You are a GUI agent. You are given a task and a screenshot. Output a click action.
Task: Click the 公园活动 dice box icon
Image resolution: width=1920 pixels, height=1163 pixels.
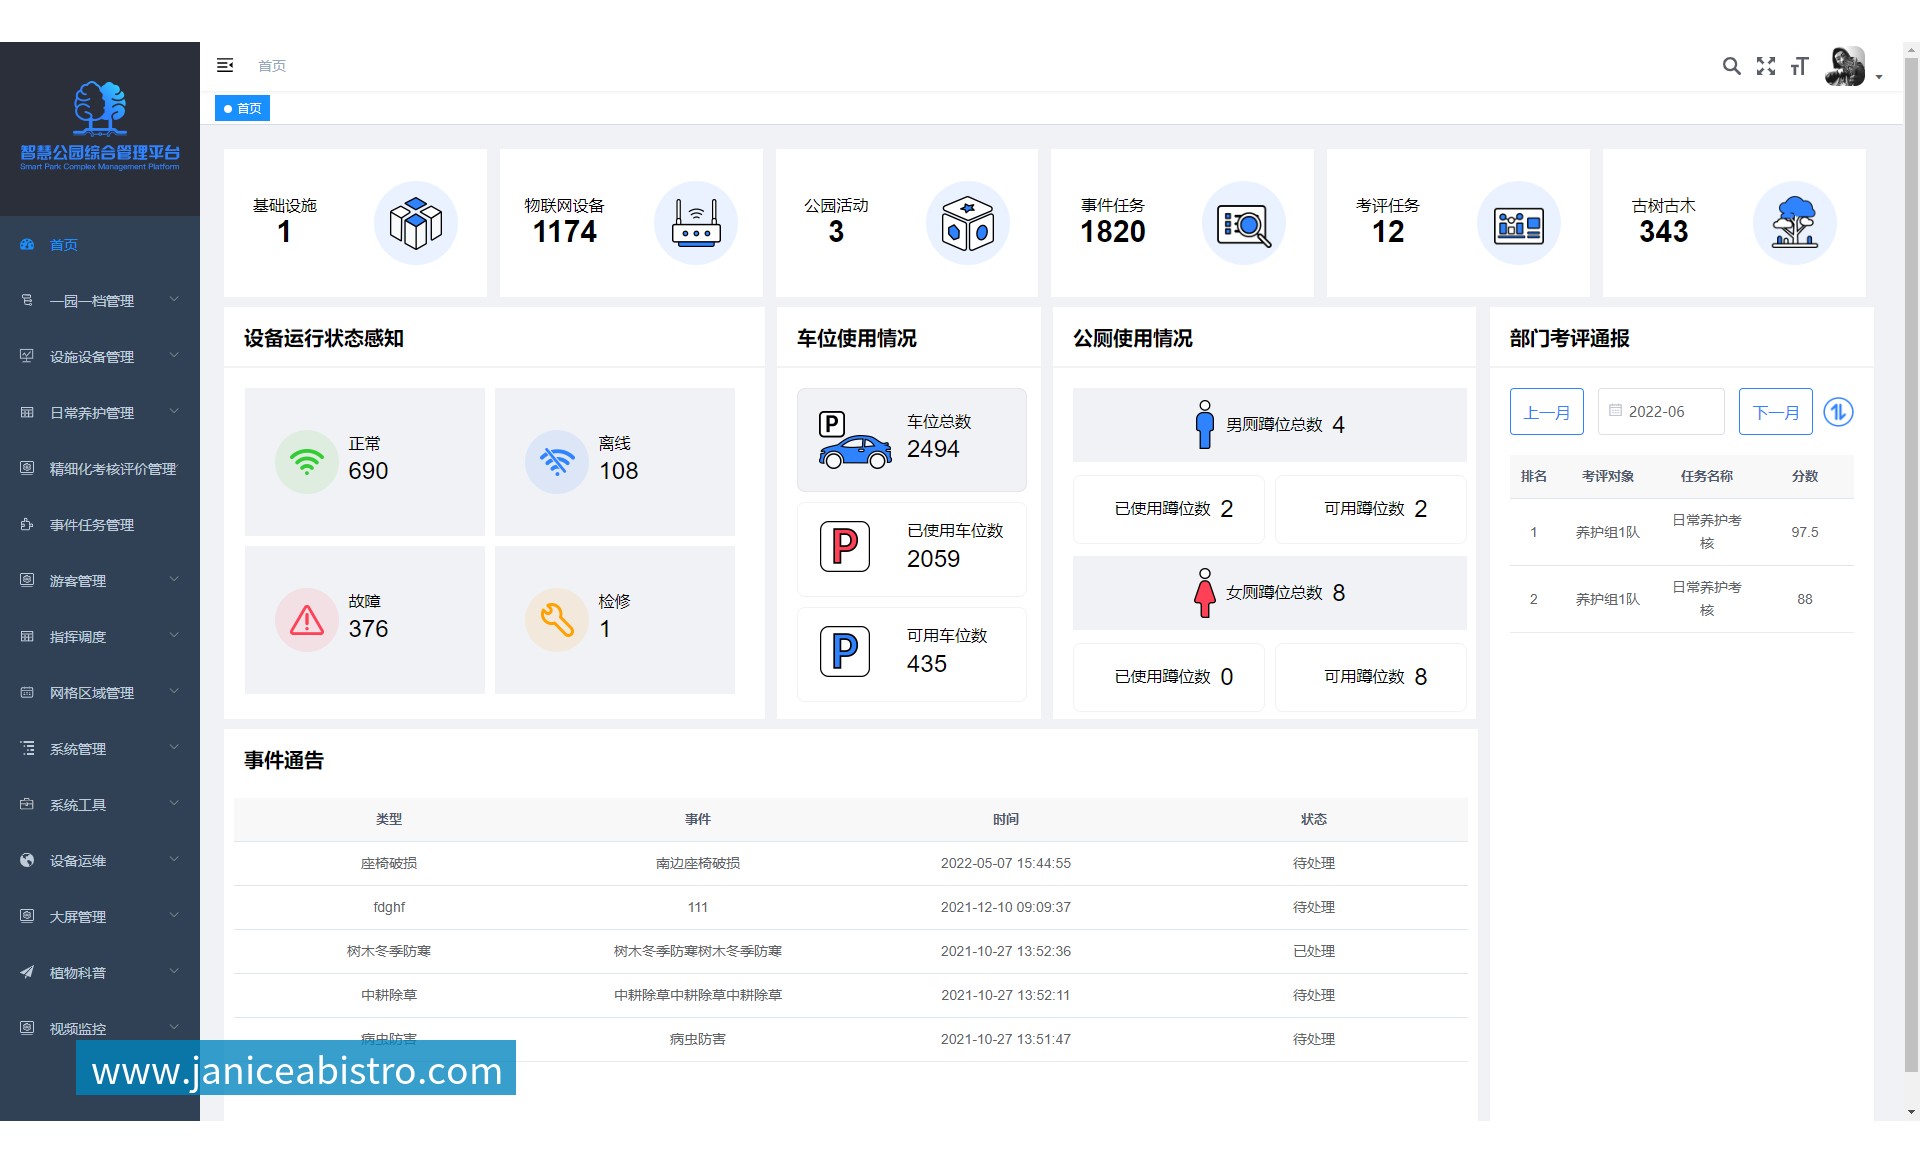click(968, 223)
